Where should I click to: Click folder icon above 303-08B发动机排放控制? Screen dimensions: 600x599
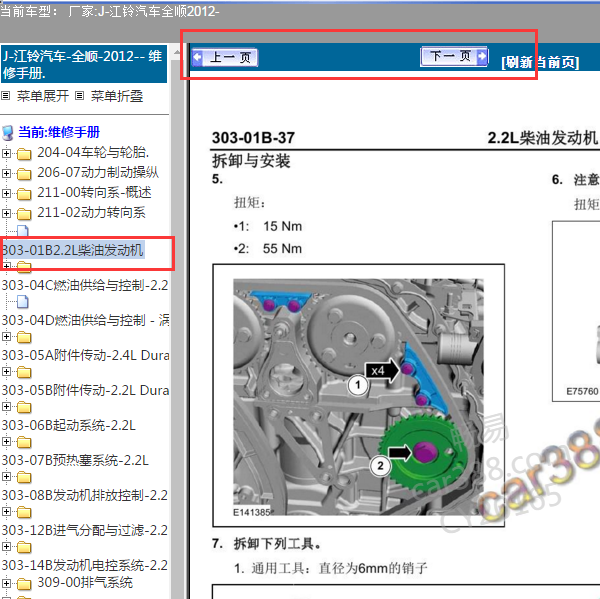24,477
